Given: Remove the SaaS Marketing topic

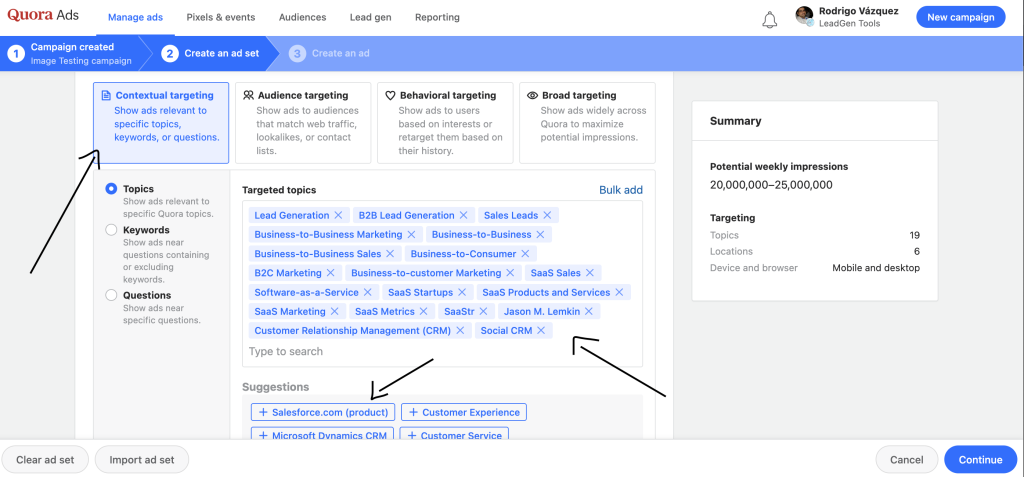Looking at the screenshot, I should [334, 312].
